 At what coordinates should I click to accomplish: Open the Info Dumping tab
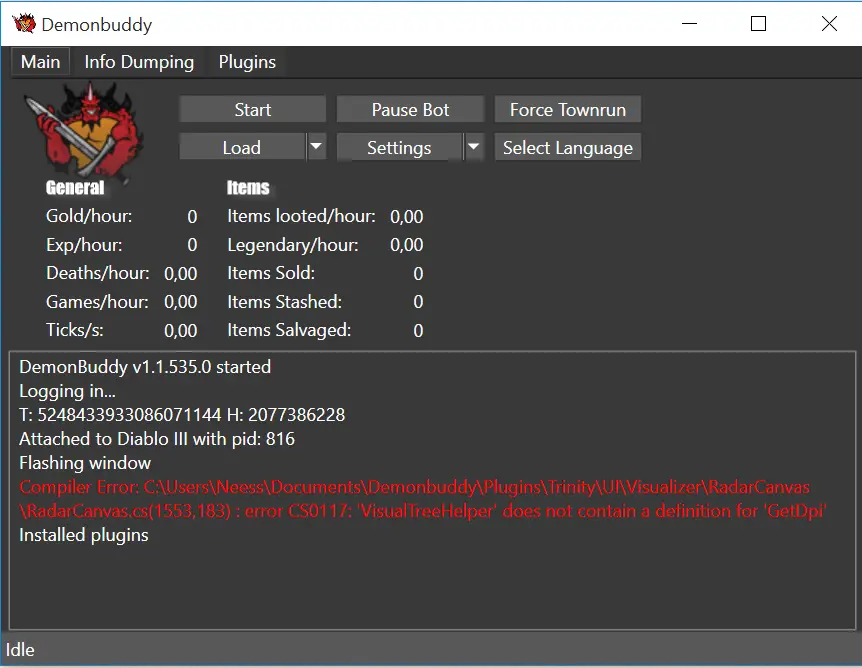(139, 62)
